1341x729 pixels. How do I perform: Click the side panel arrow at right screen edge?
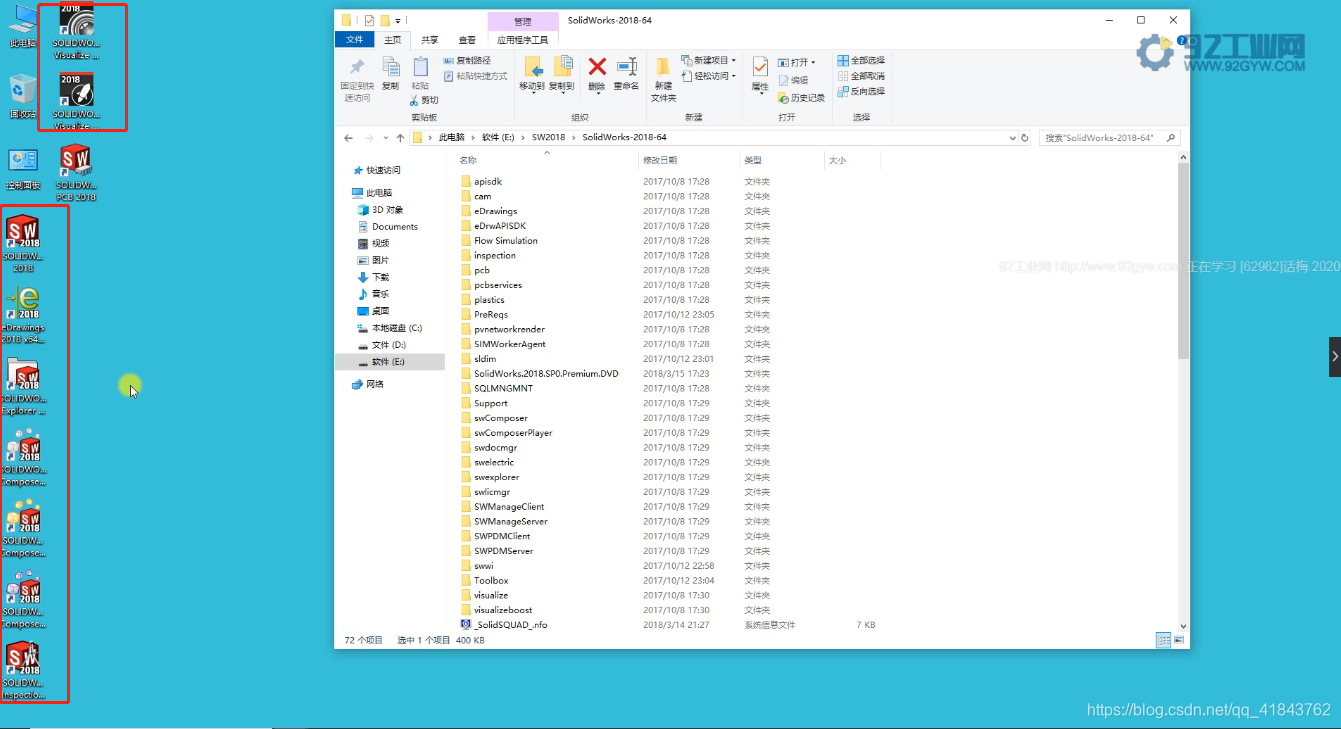[x=1335, y=357]
